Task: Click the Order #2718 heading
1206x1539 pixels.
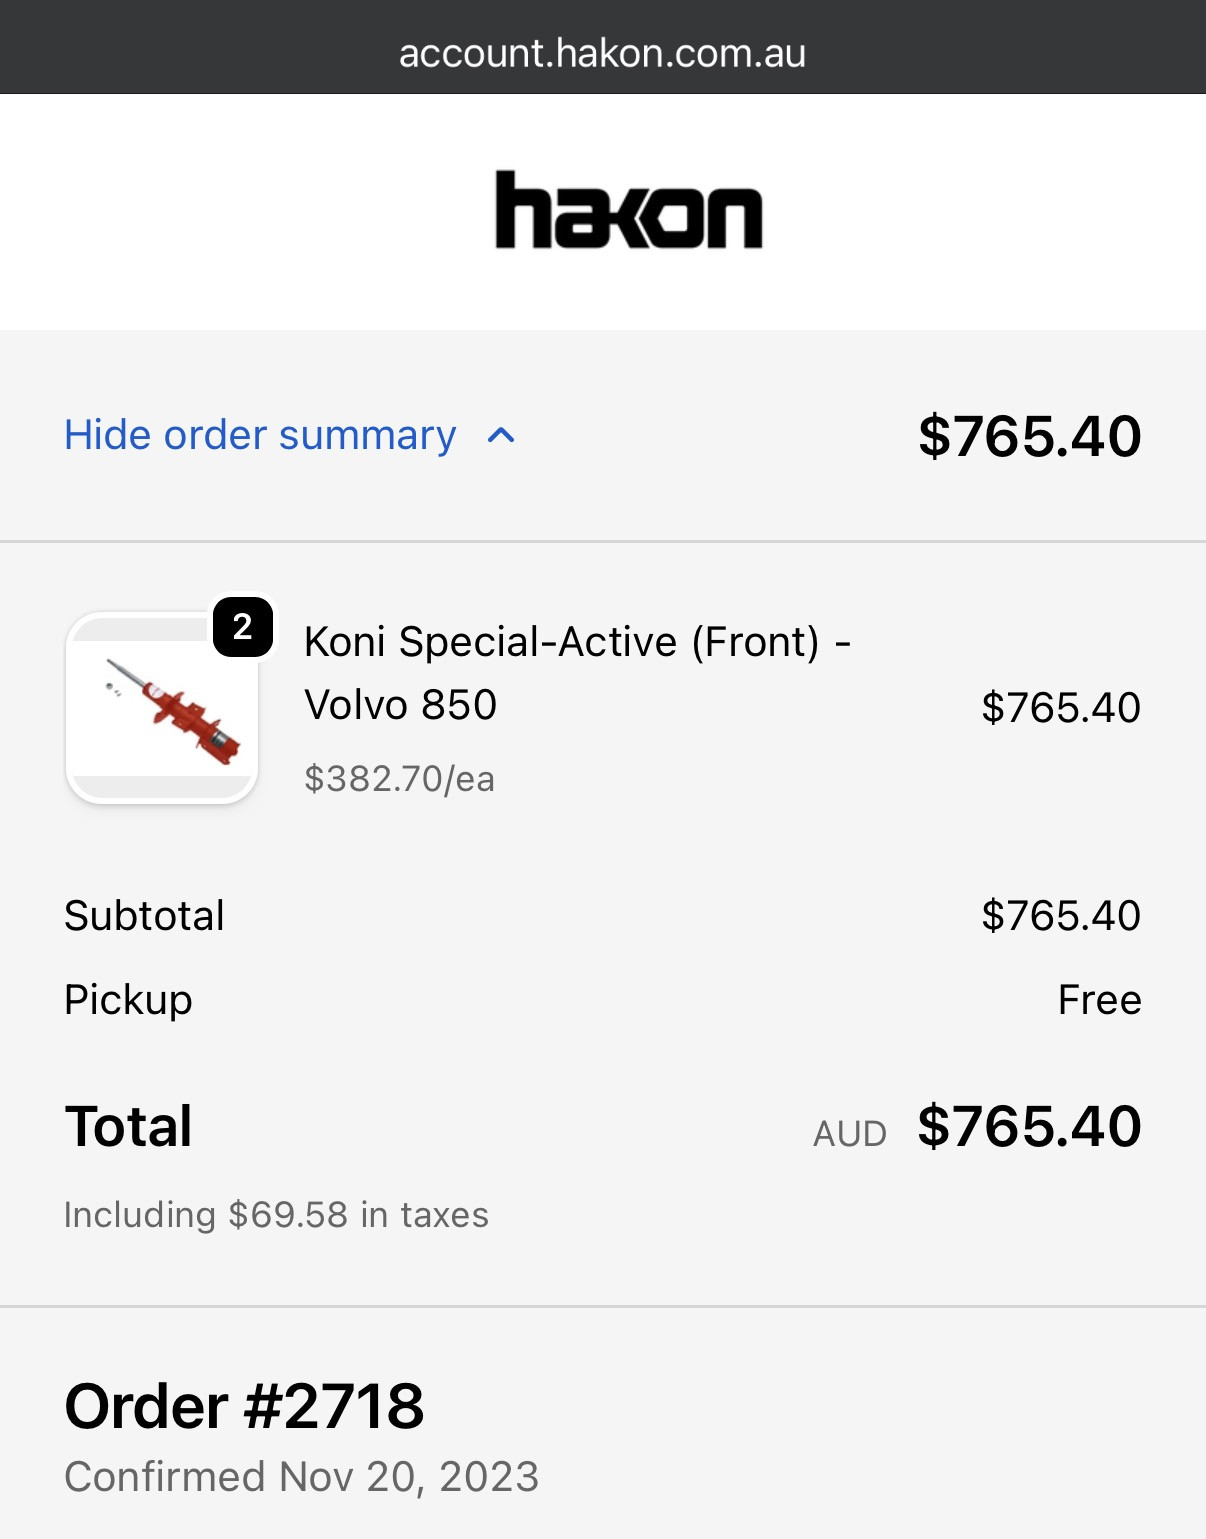Action: tap(244, 1407)
